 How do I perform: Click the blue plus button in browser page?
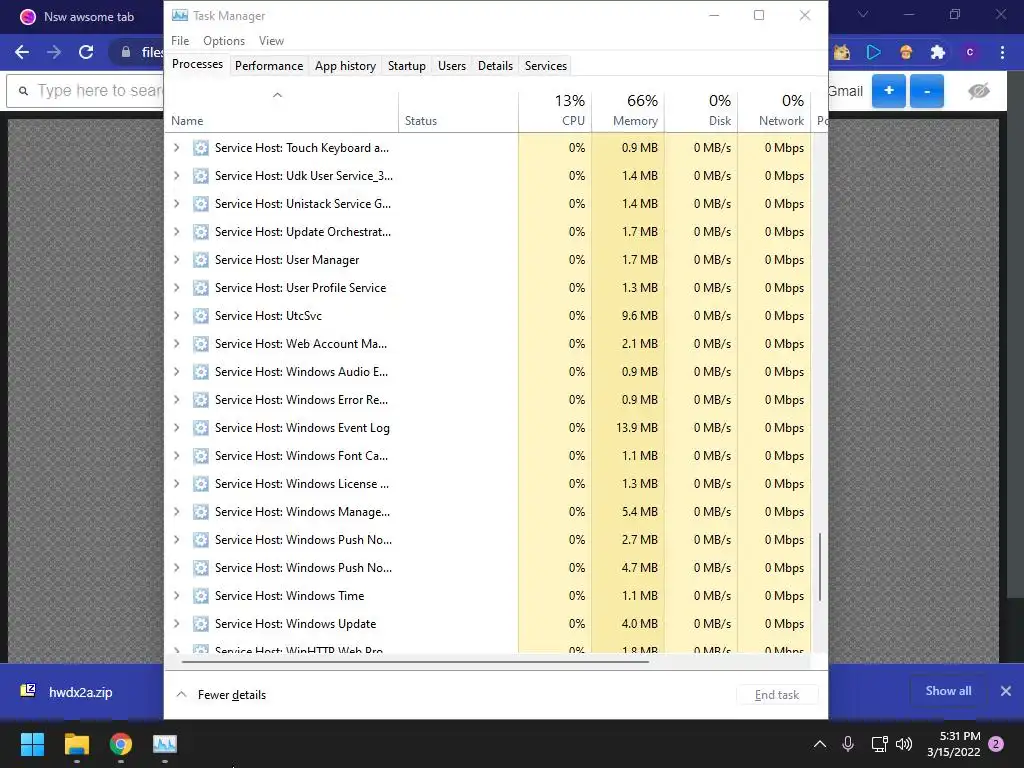point(889,91)
